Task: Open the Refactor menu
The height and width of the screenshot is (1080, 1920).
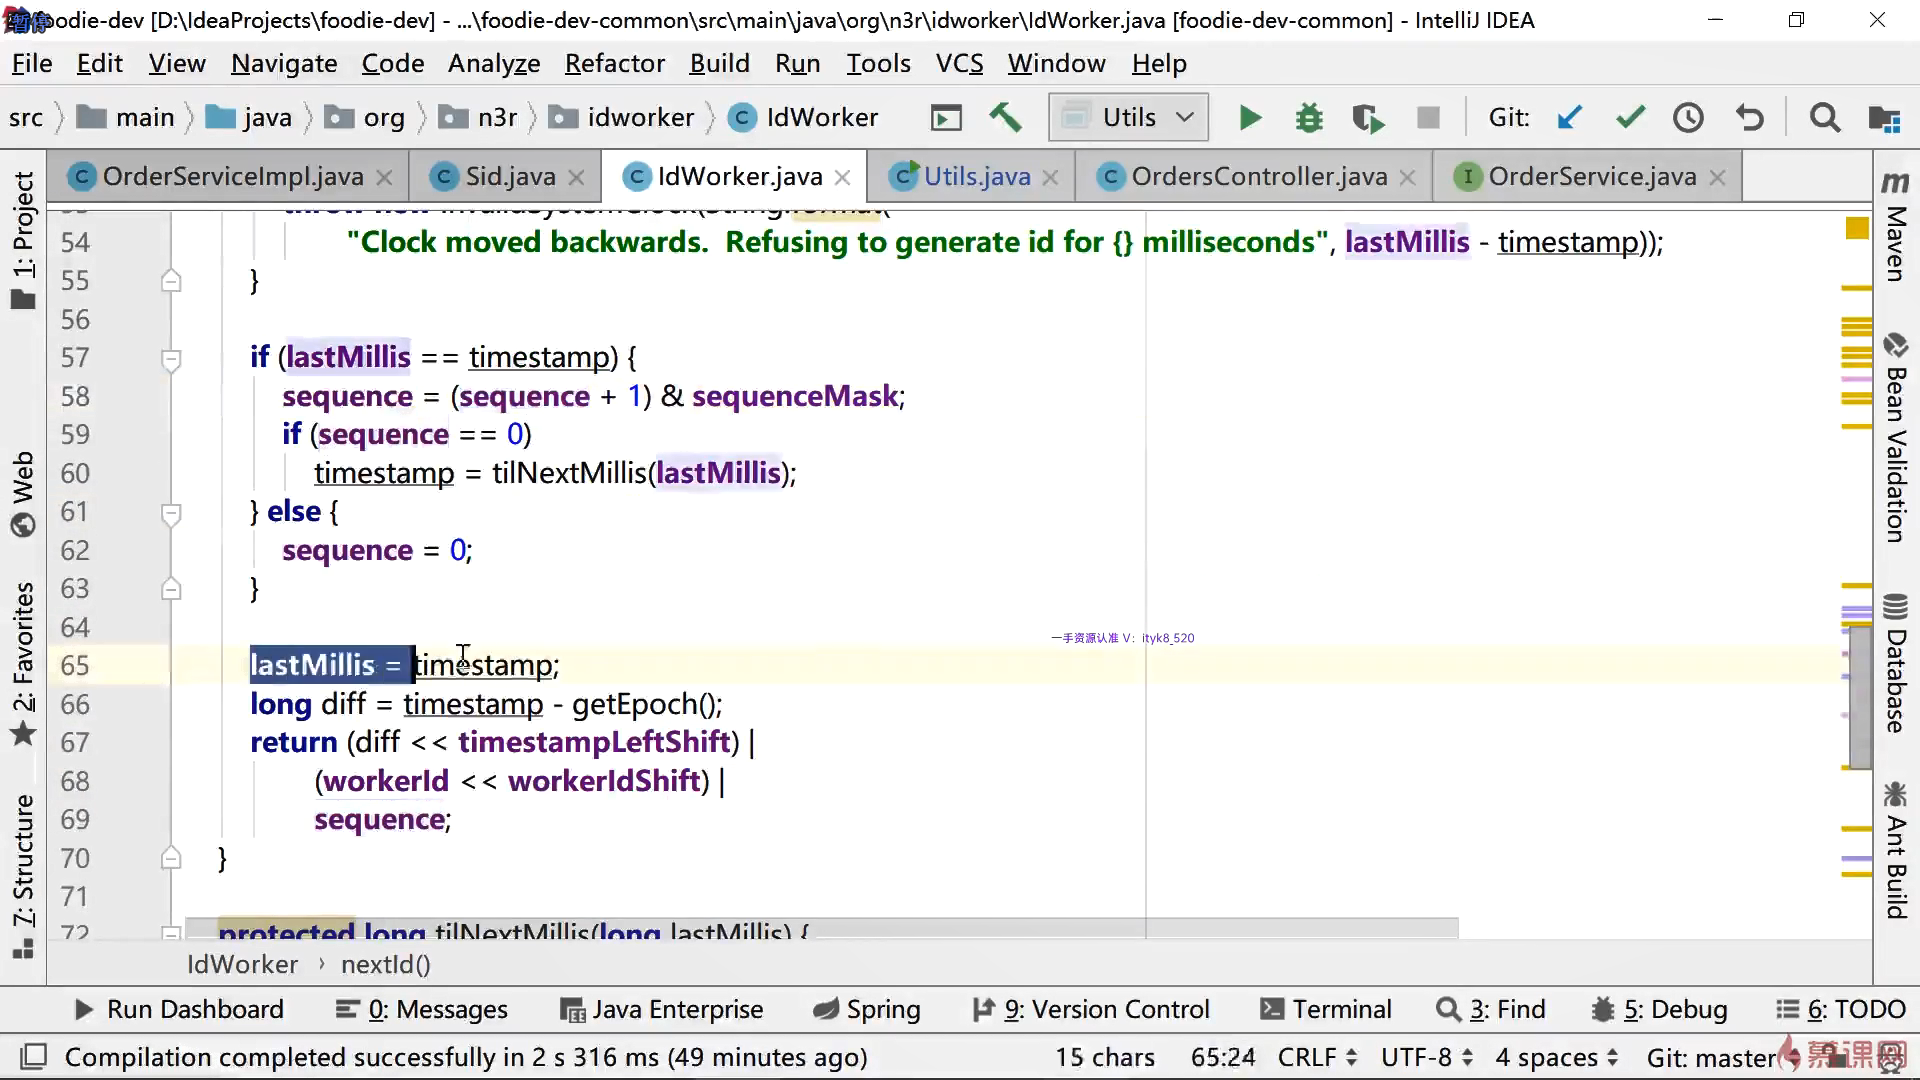Action: (x=614, y=64)
